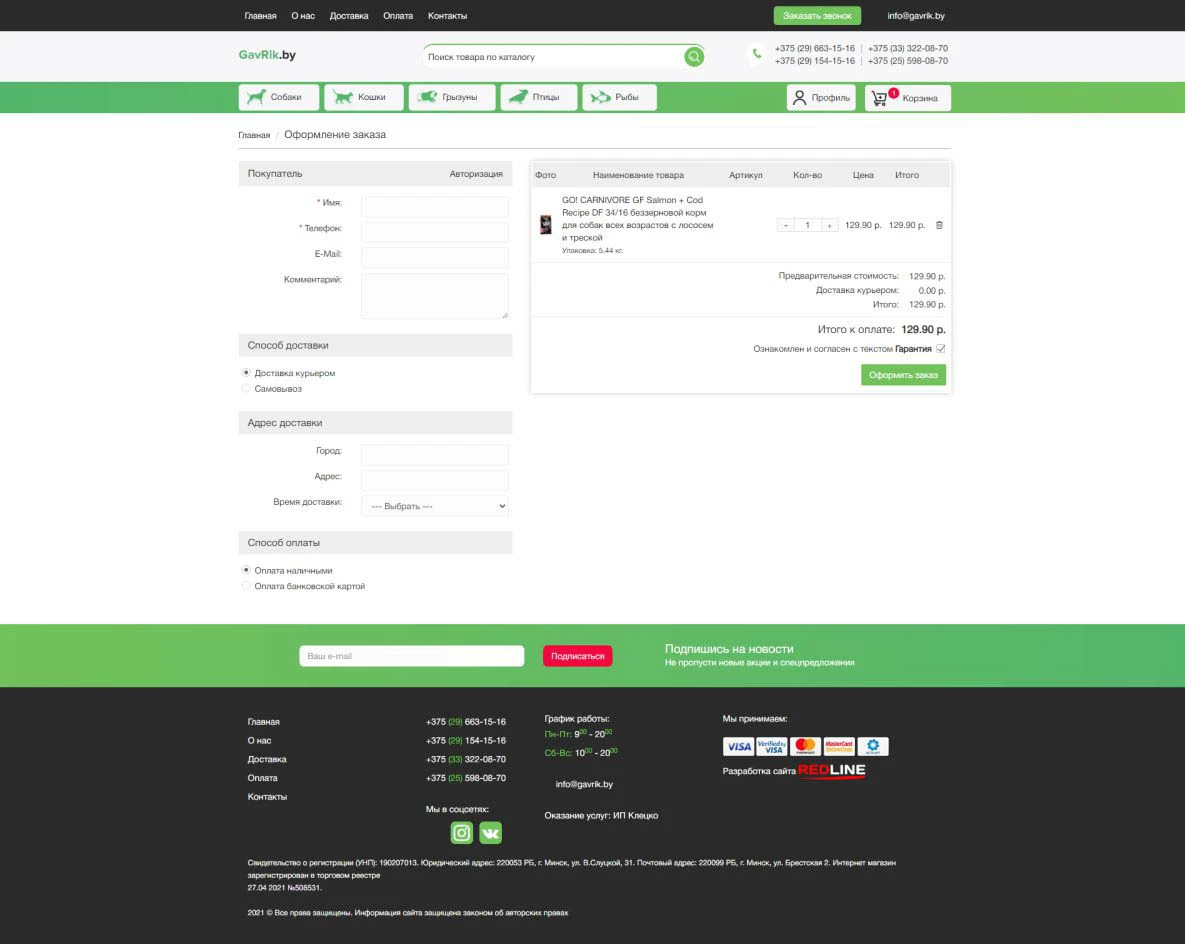This screenshot has height=944, width=1185.
Task: Click the GO! CARNIVORE product thumbnail
Action: pyautogui.click(x=546, y=224)
